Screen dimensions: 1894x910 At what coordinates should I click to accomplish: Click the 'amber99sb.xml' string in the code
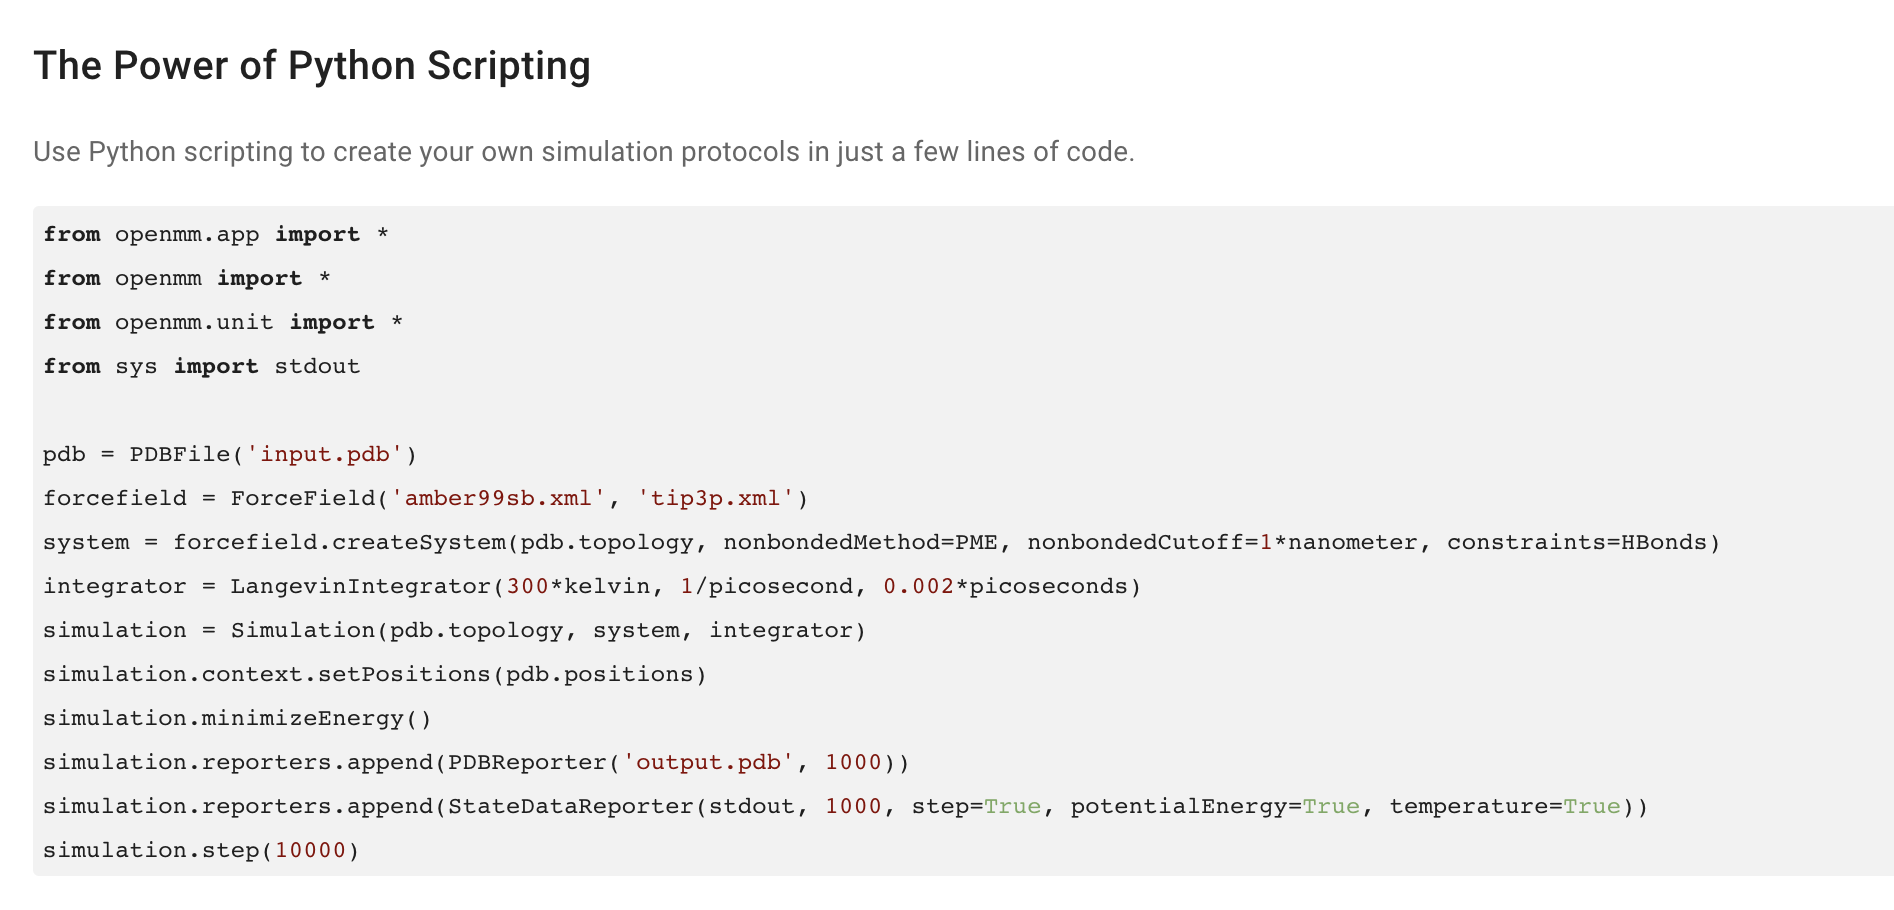click(x=499, y=499)
